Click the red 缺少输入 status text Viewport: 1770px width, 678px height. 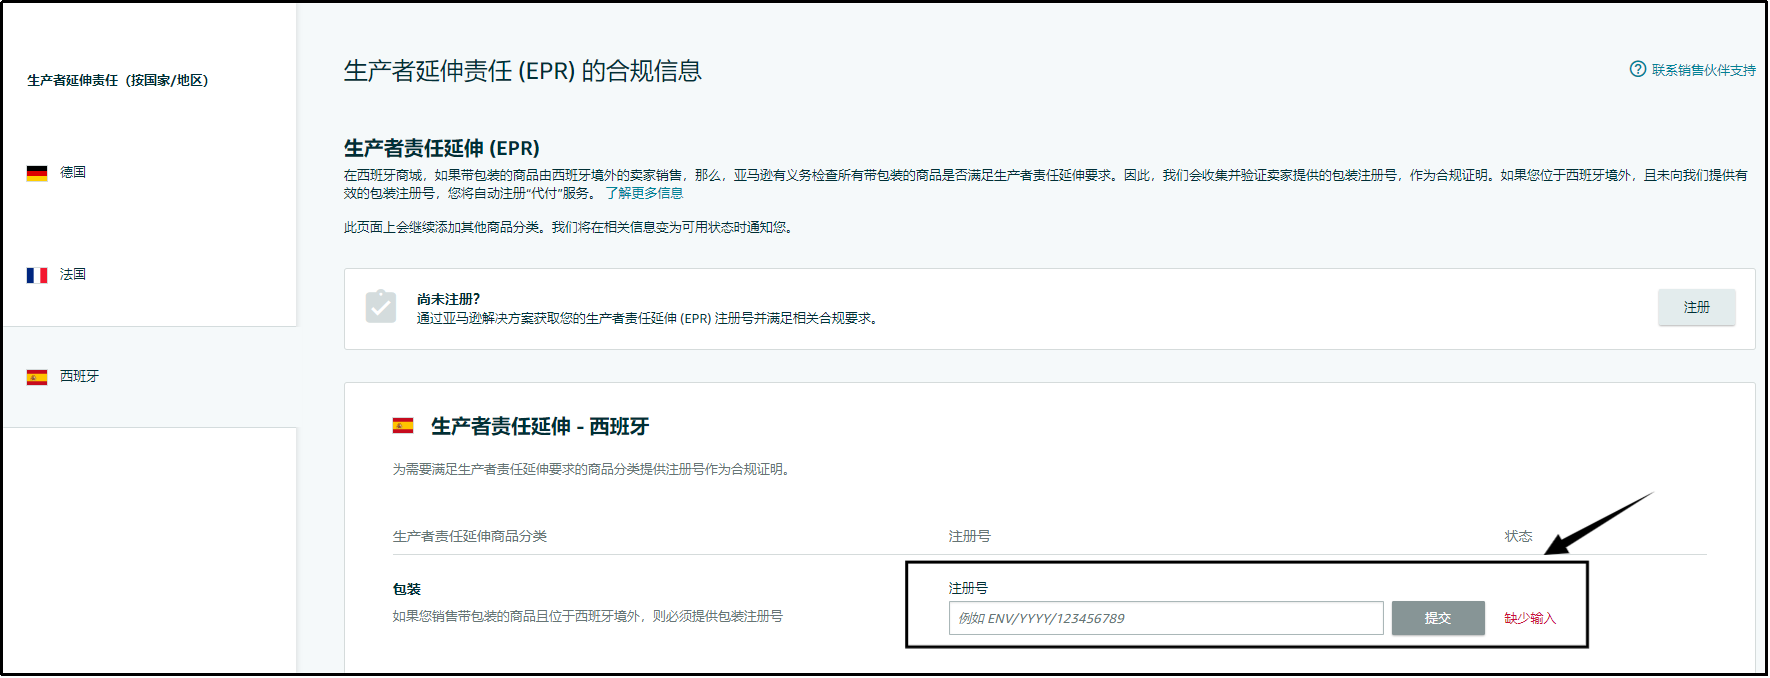[1530, 618]
